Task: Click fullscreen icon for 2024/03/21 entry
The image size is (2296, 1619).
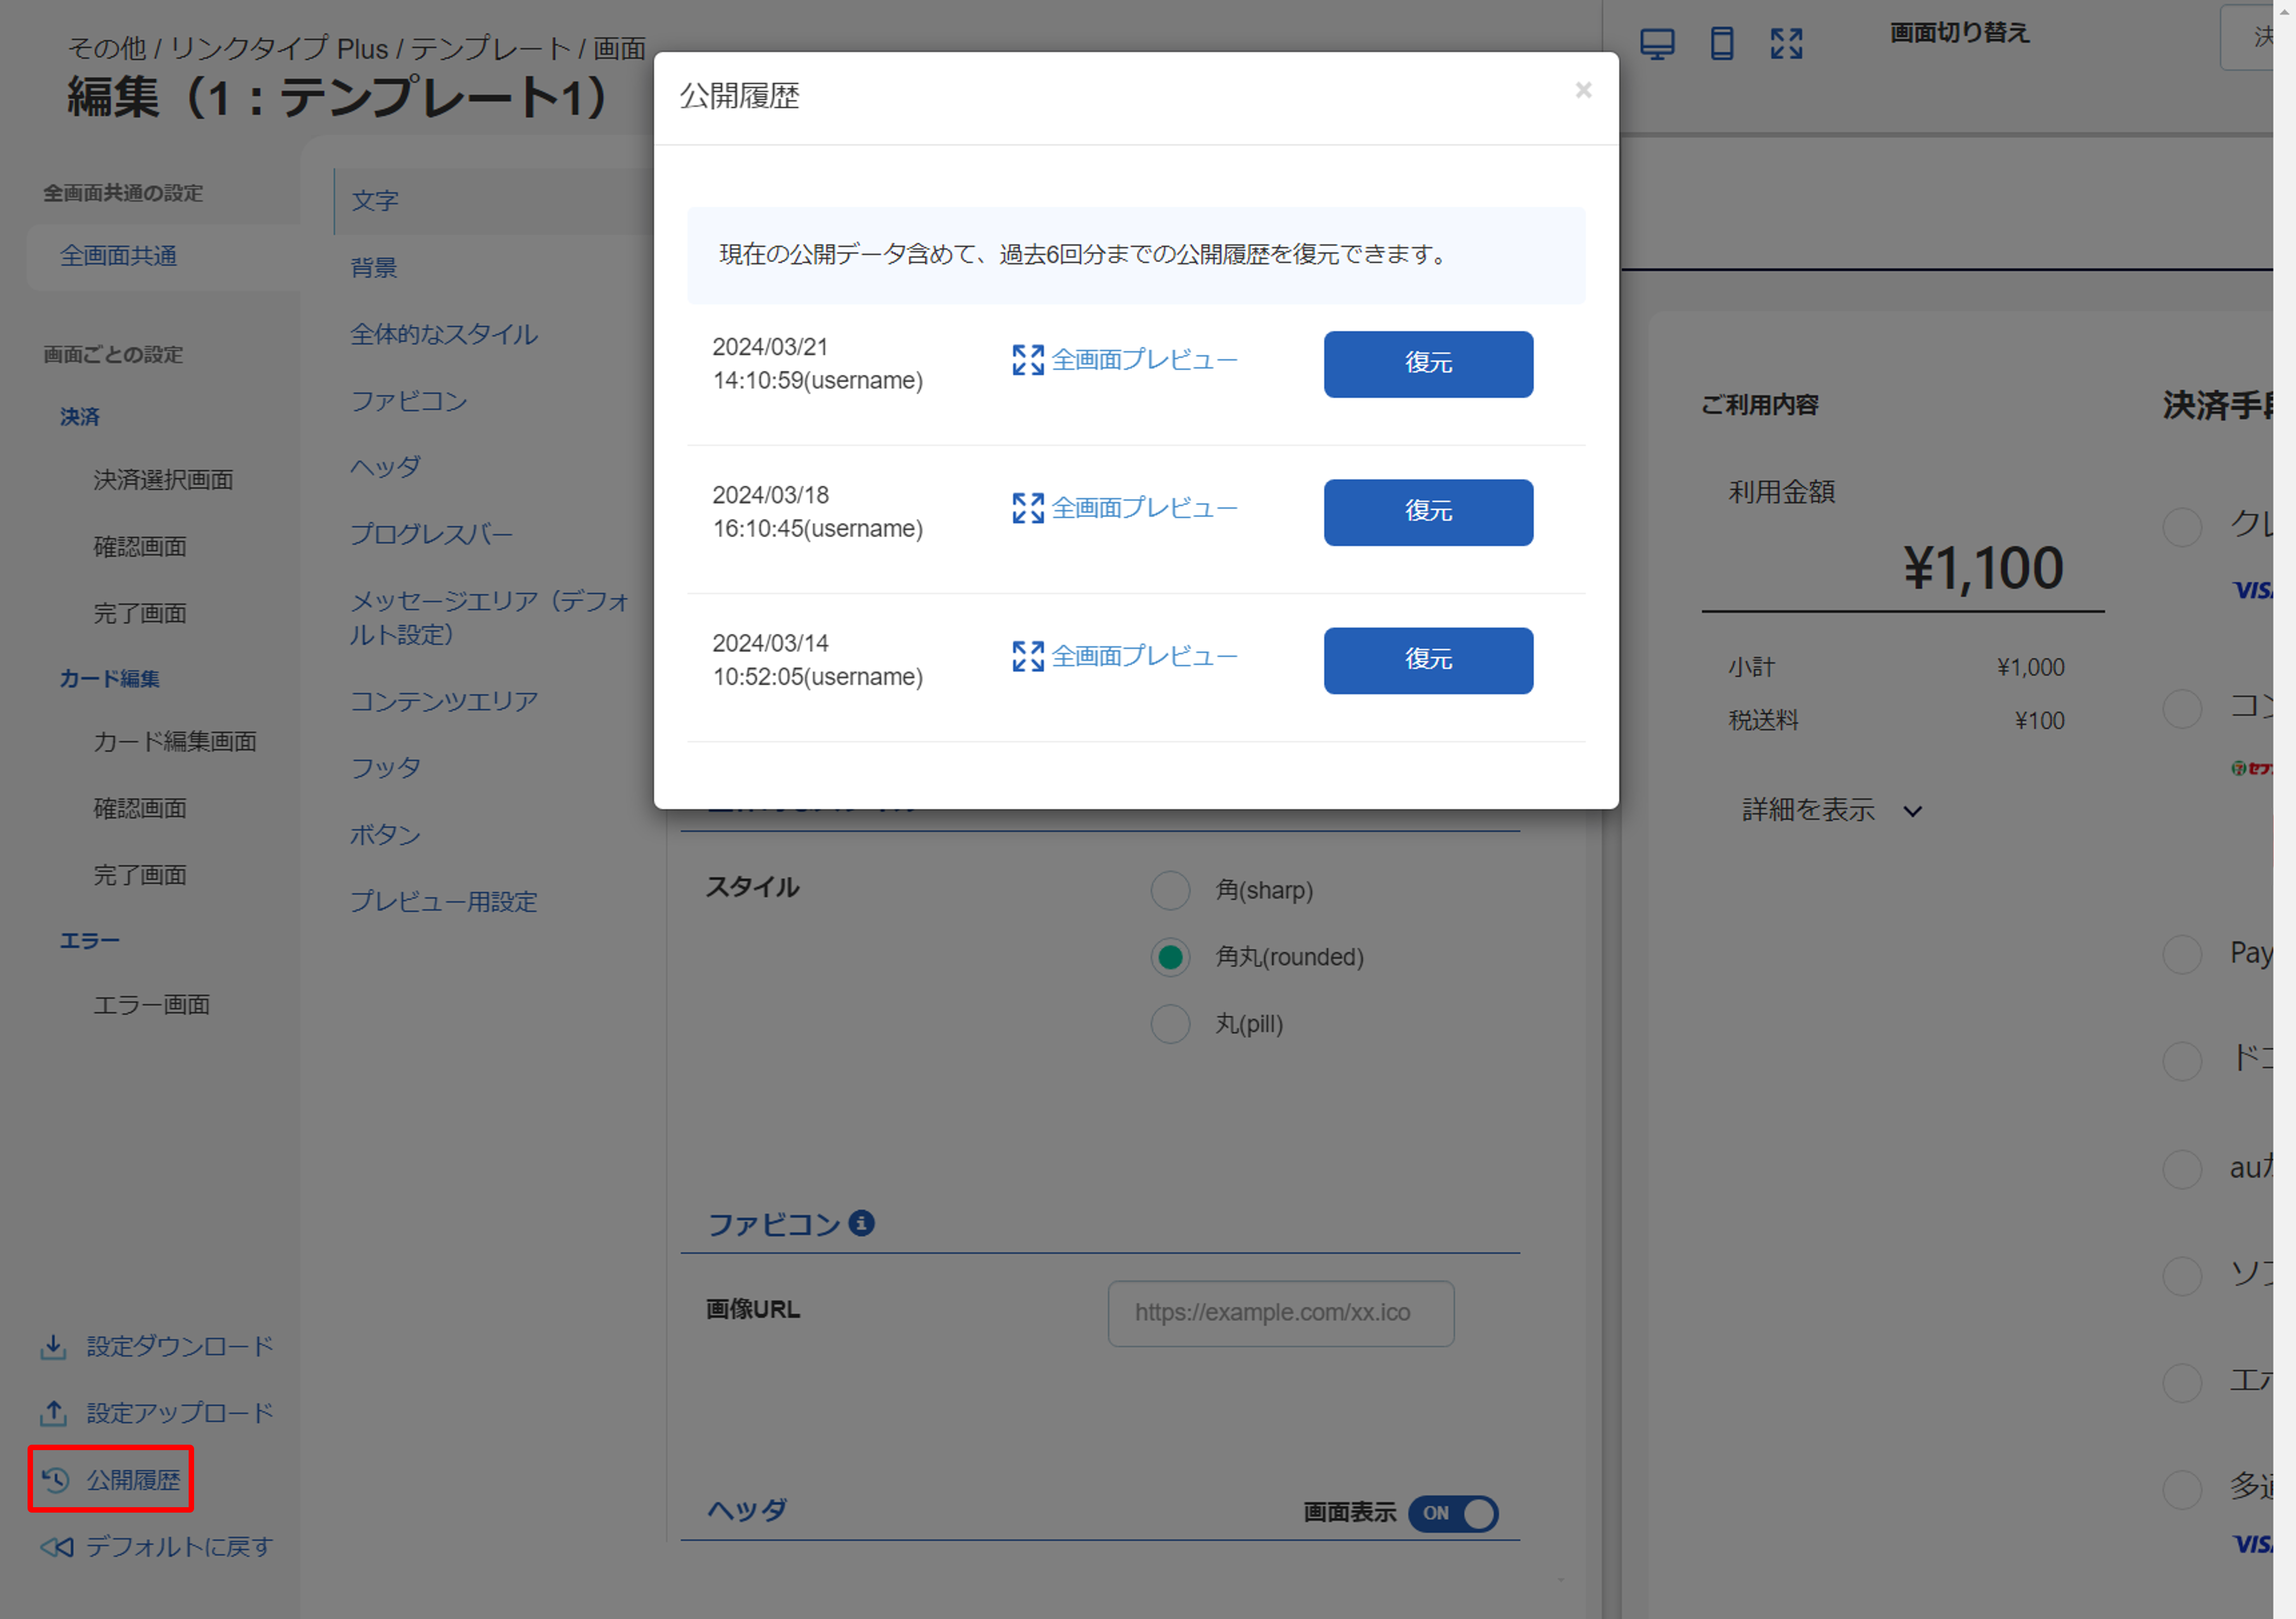Action: point(1028,360)
